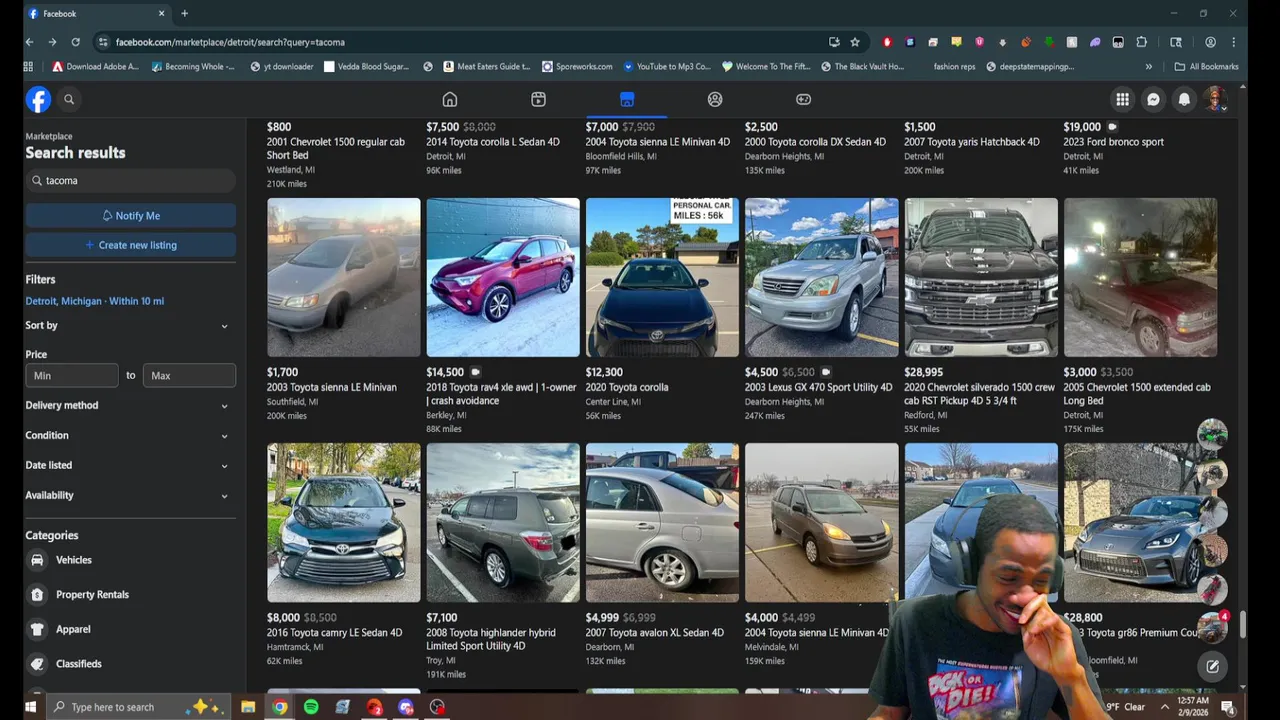This screenshot has height=720, width=1280.
Task: Open the yt downloader bookmark
Action: coord(282,67)
